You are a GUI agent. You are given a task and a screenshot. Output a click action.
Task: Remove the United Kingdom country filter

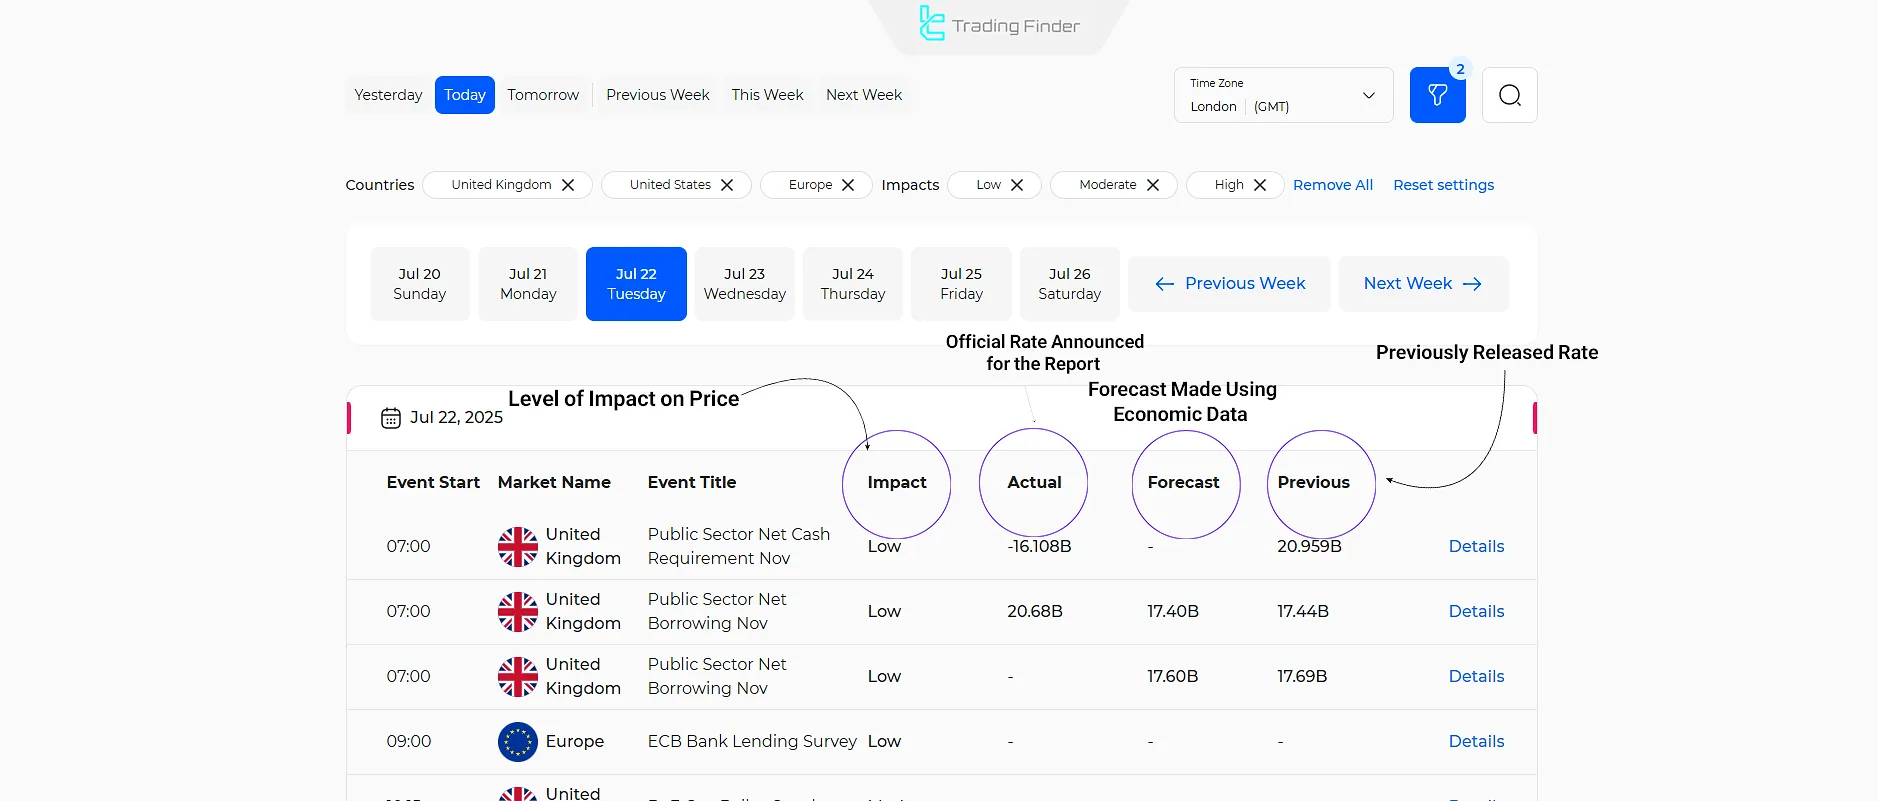click(568, 185)
